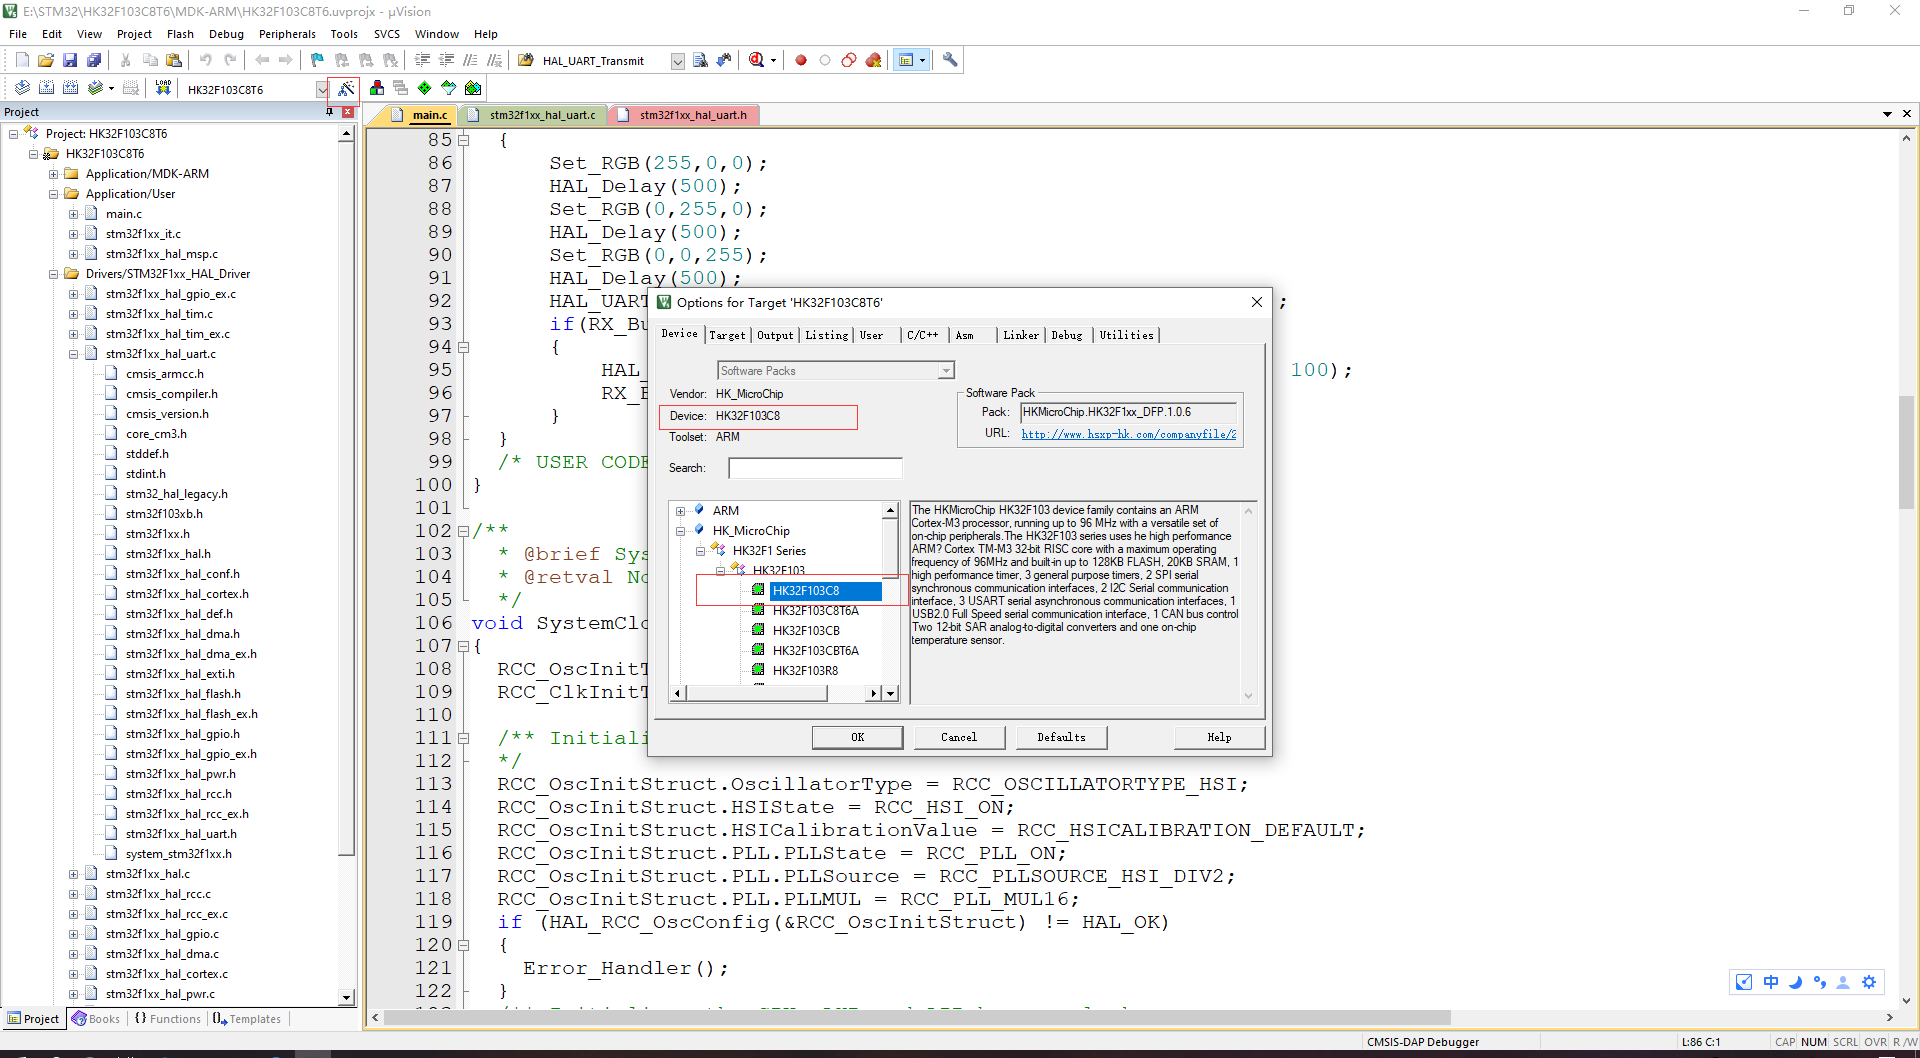This screenshot has width=1920, height=1058.
Task: Comment out the selected lines
Action: point(470,60)
